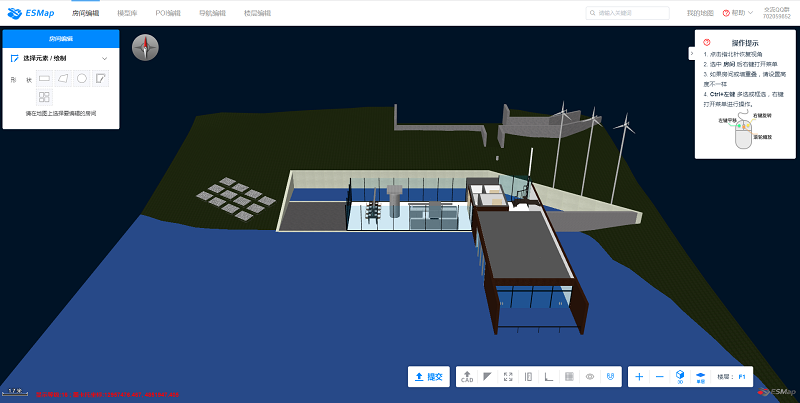Click the 提交 submit button

point(429,377)
